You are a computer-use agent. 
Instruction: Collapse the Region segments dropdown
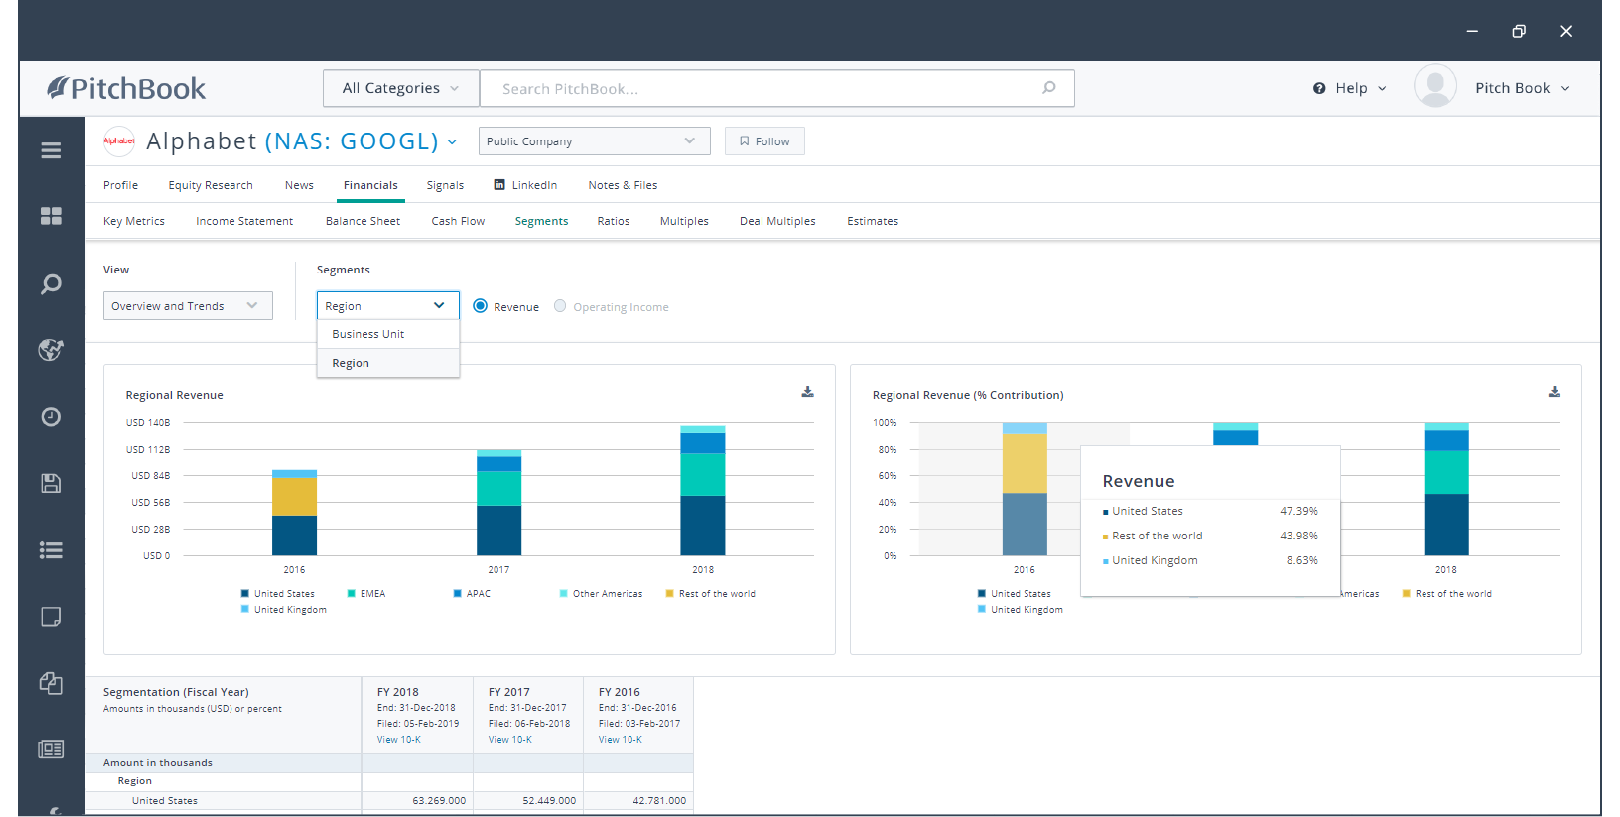pos(388,306)
